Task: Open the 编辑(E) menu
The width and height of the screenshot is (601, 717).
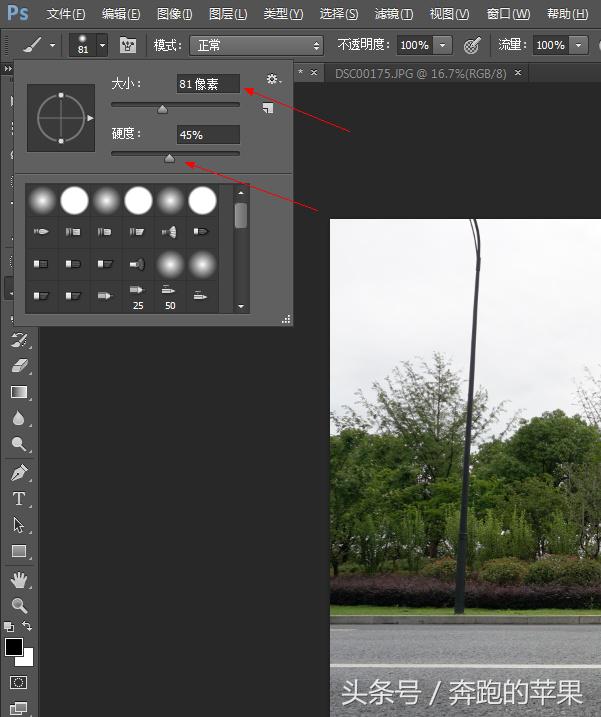Action: pos(121,14)
